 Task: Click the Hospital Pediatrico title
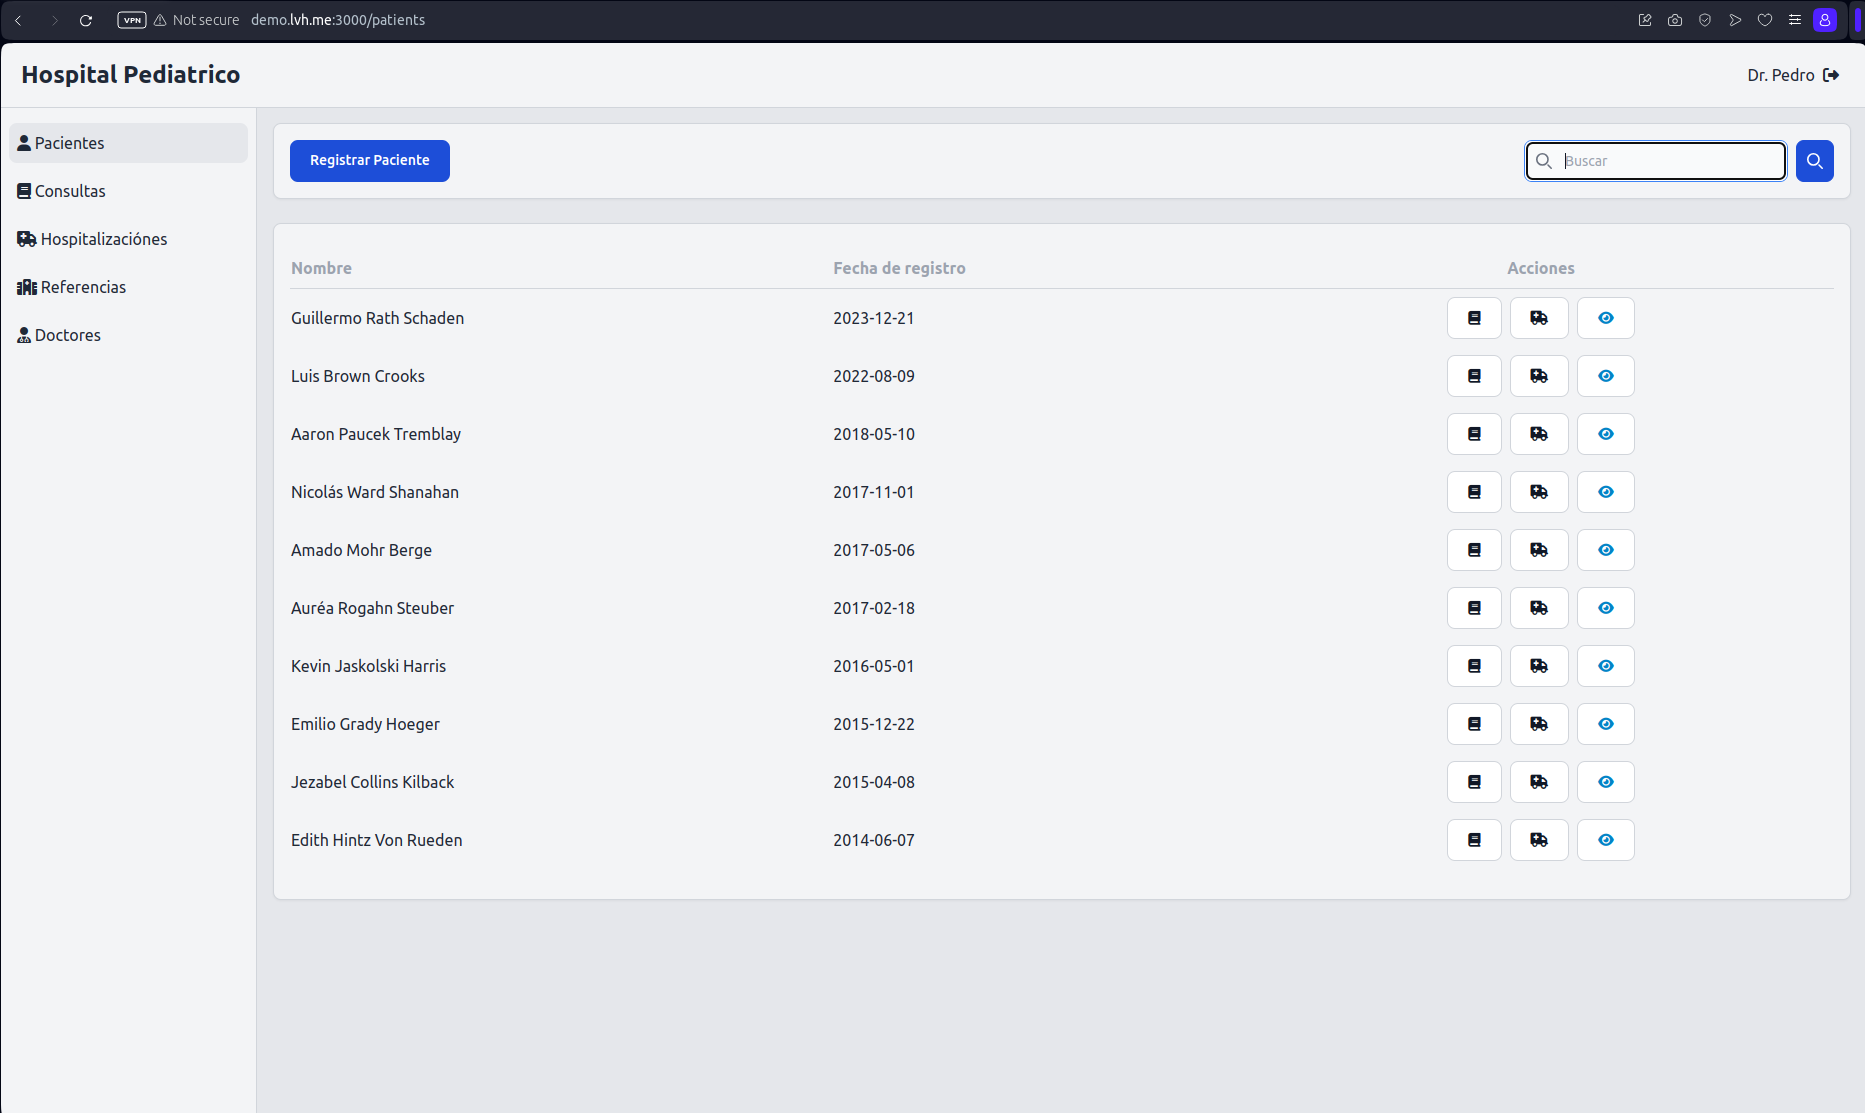(x=131, y=75)
